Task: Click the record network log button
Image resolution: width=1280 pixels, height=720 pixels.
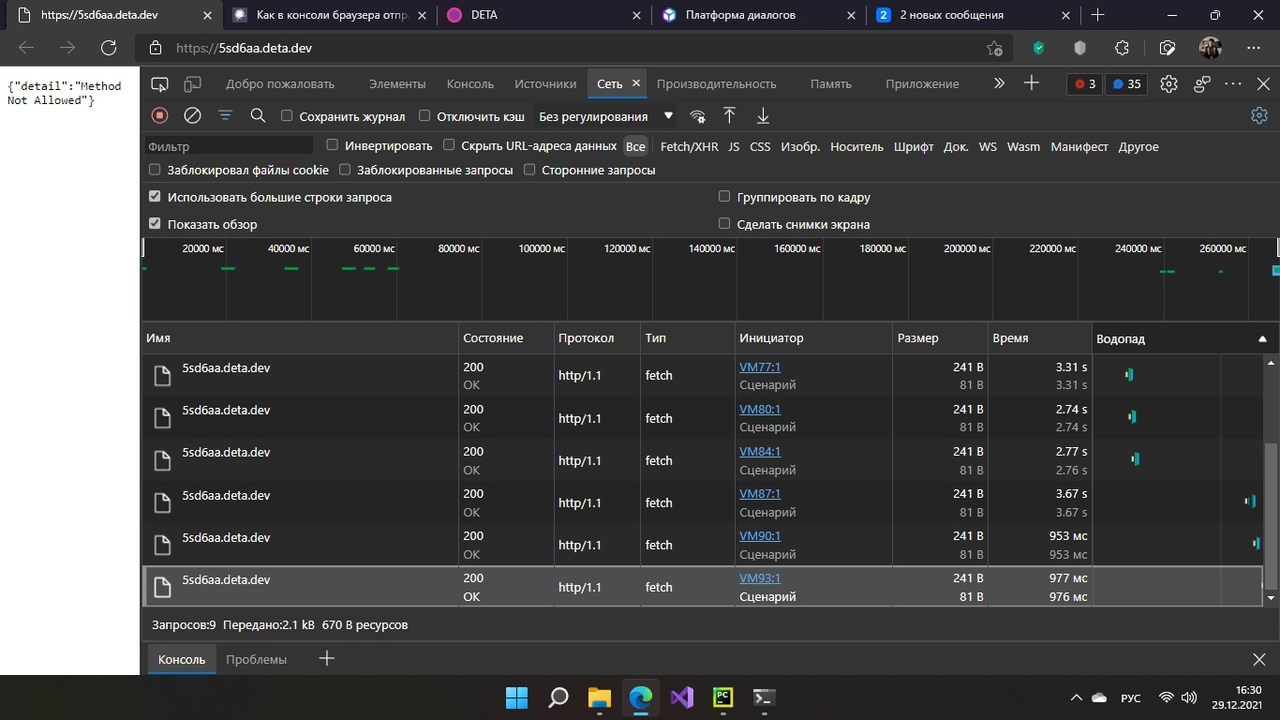Action: click(x=159, y=116)
